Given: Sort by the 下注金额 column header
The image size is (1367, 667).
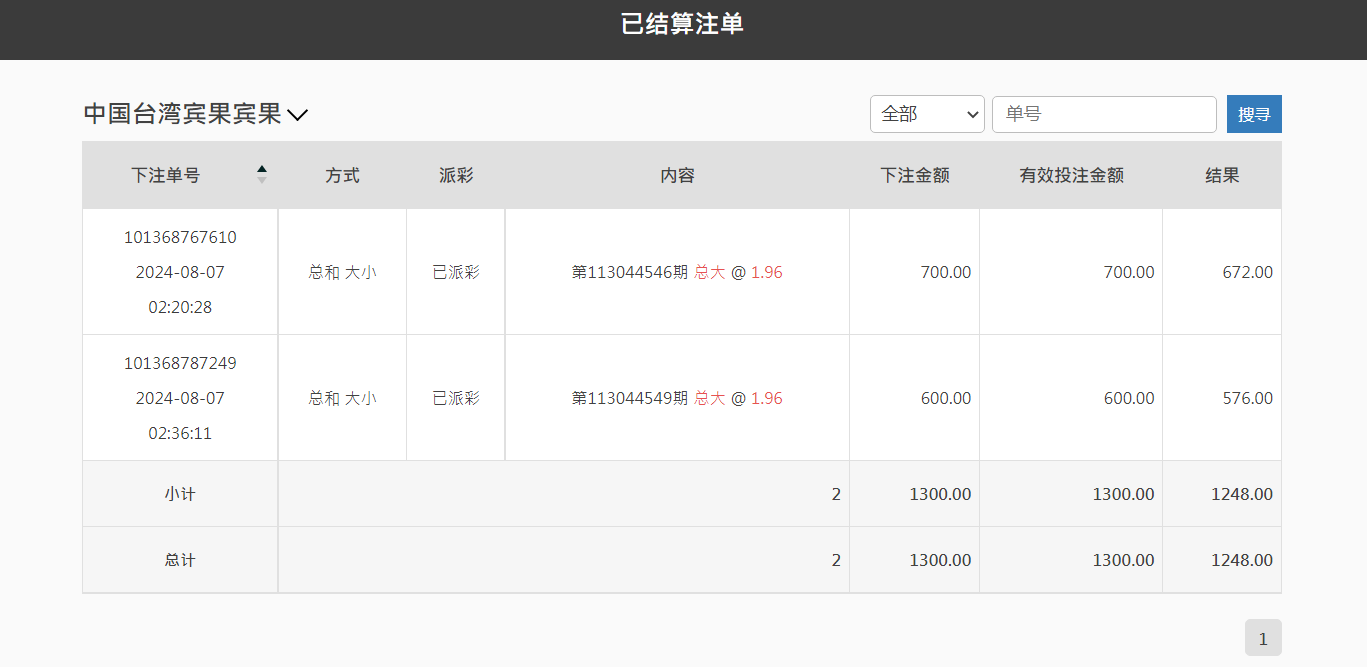Looking at the screenshot, I should tap(914, 175).
